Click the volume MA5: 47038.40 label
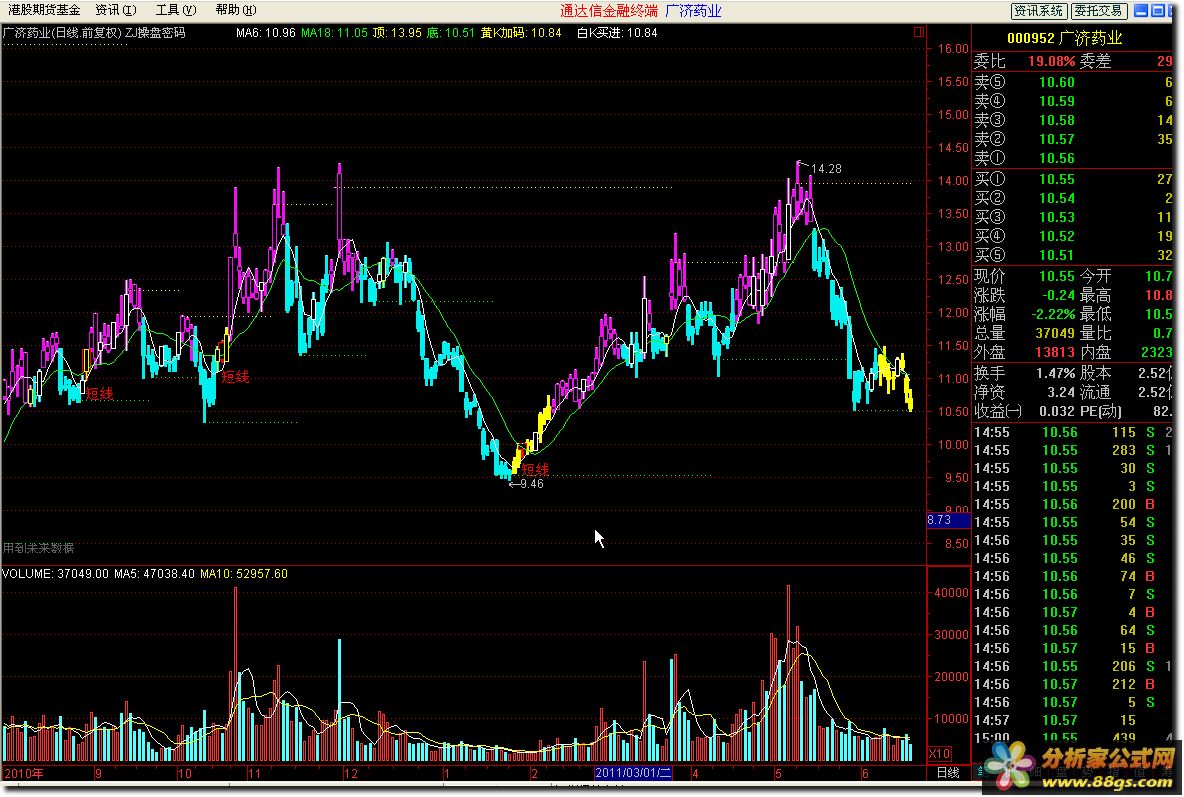Image resolution: width=1184 pixels, height=797 pixels. 154,574
